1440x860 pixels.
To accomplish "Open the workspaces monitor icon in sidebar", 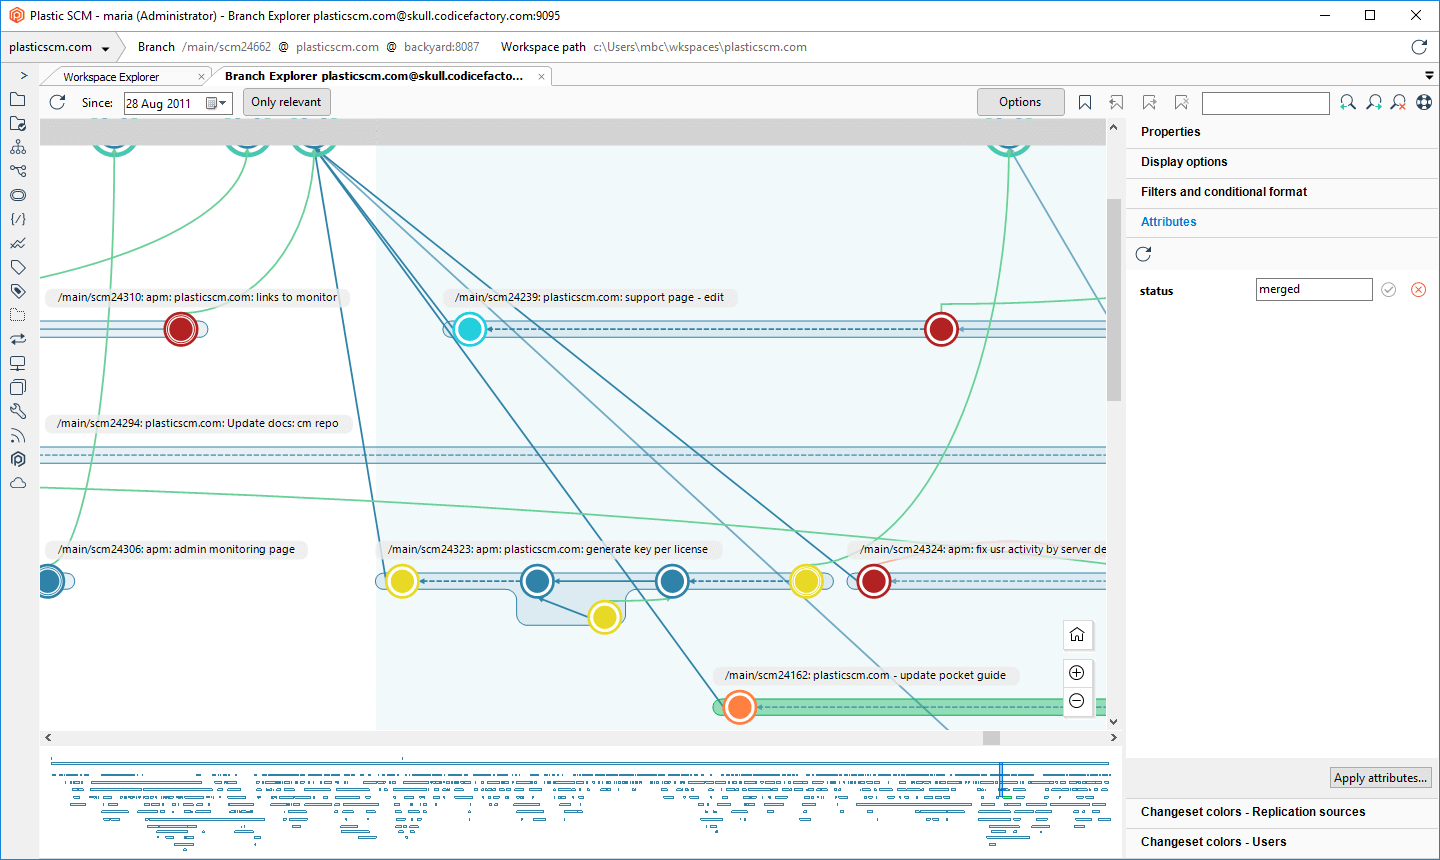I will [17, 363].
